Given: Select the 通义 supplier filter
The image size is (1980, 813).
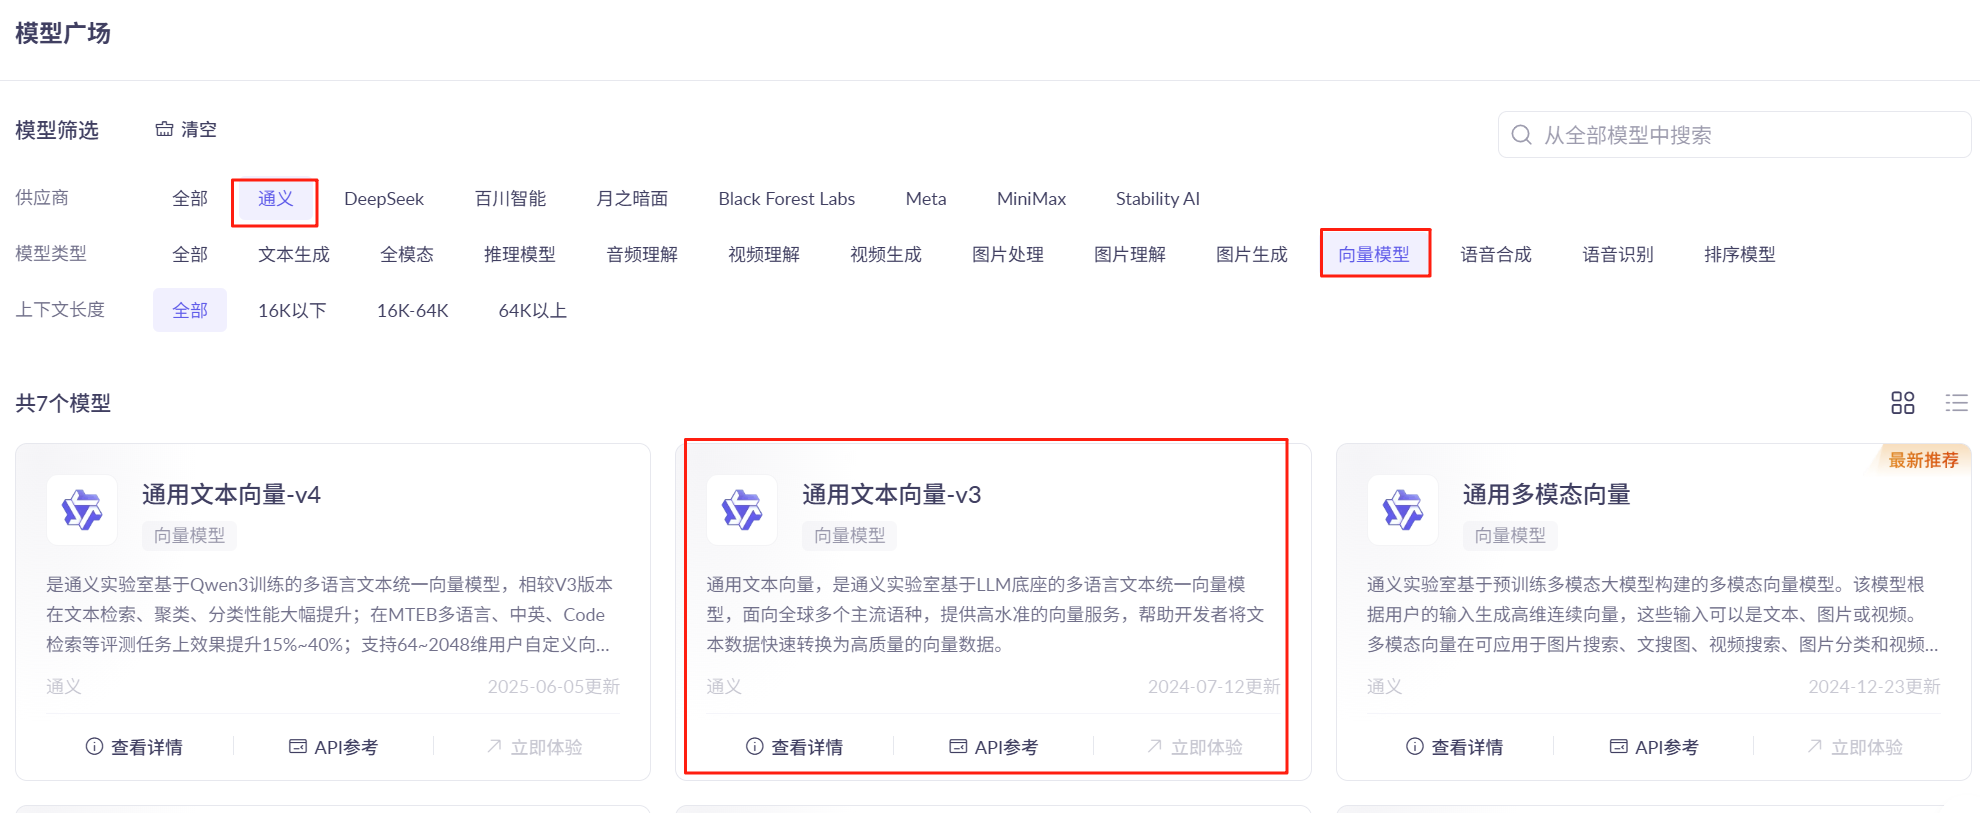Looking at the screenshot, I should (275, 198).
